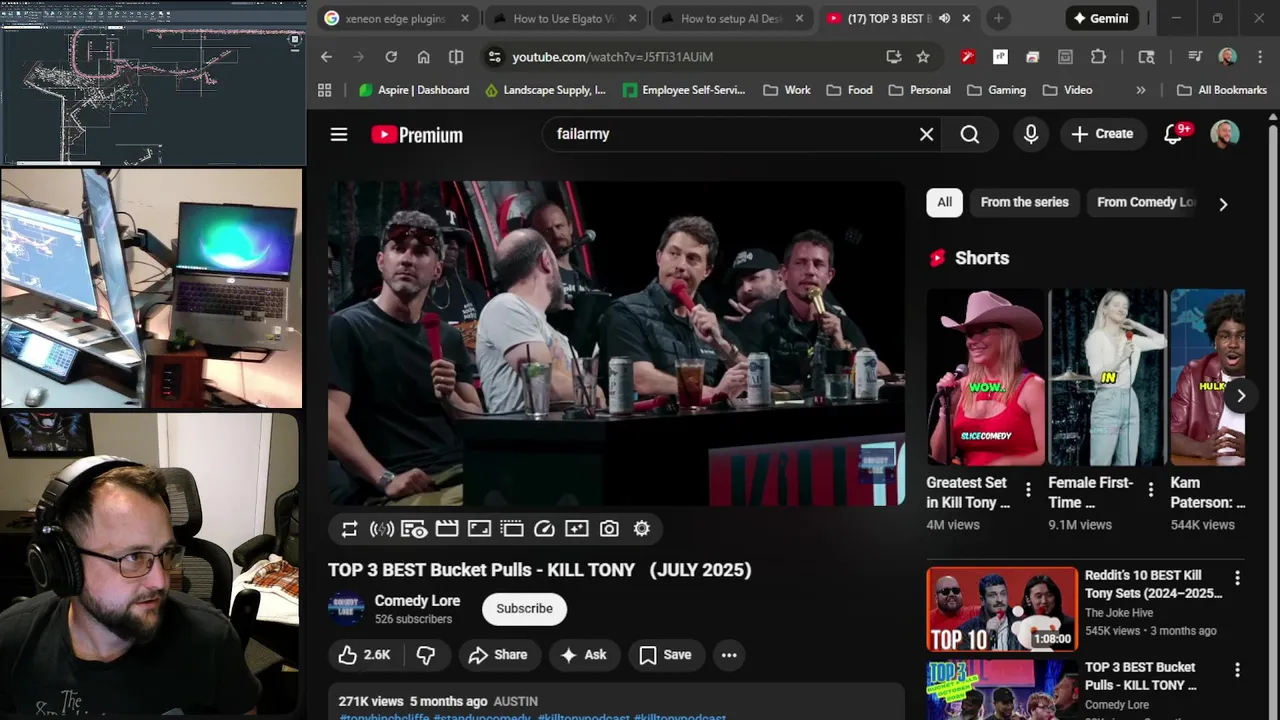Viewport: 1280px width, 720px height.
Task: Open options for Female First-Time short
Action: pyautogui.click(x=1150, y=490)
